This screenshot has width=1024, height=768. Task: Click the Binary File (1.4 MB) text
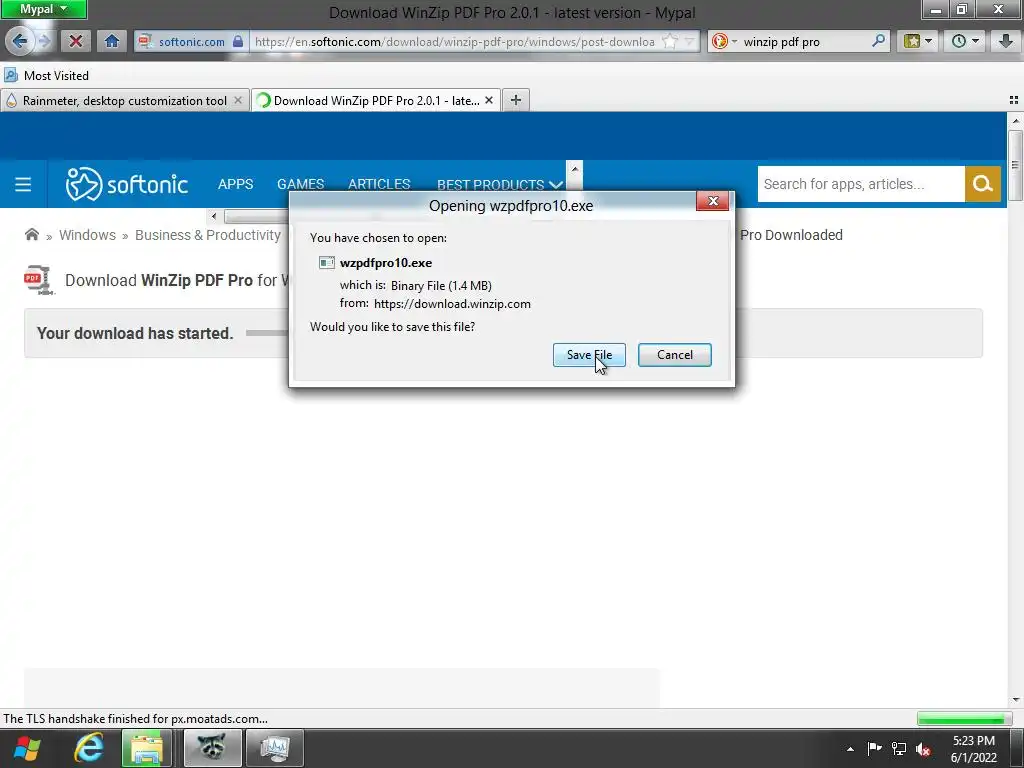click(x=441, y=285)
